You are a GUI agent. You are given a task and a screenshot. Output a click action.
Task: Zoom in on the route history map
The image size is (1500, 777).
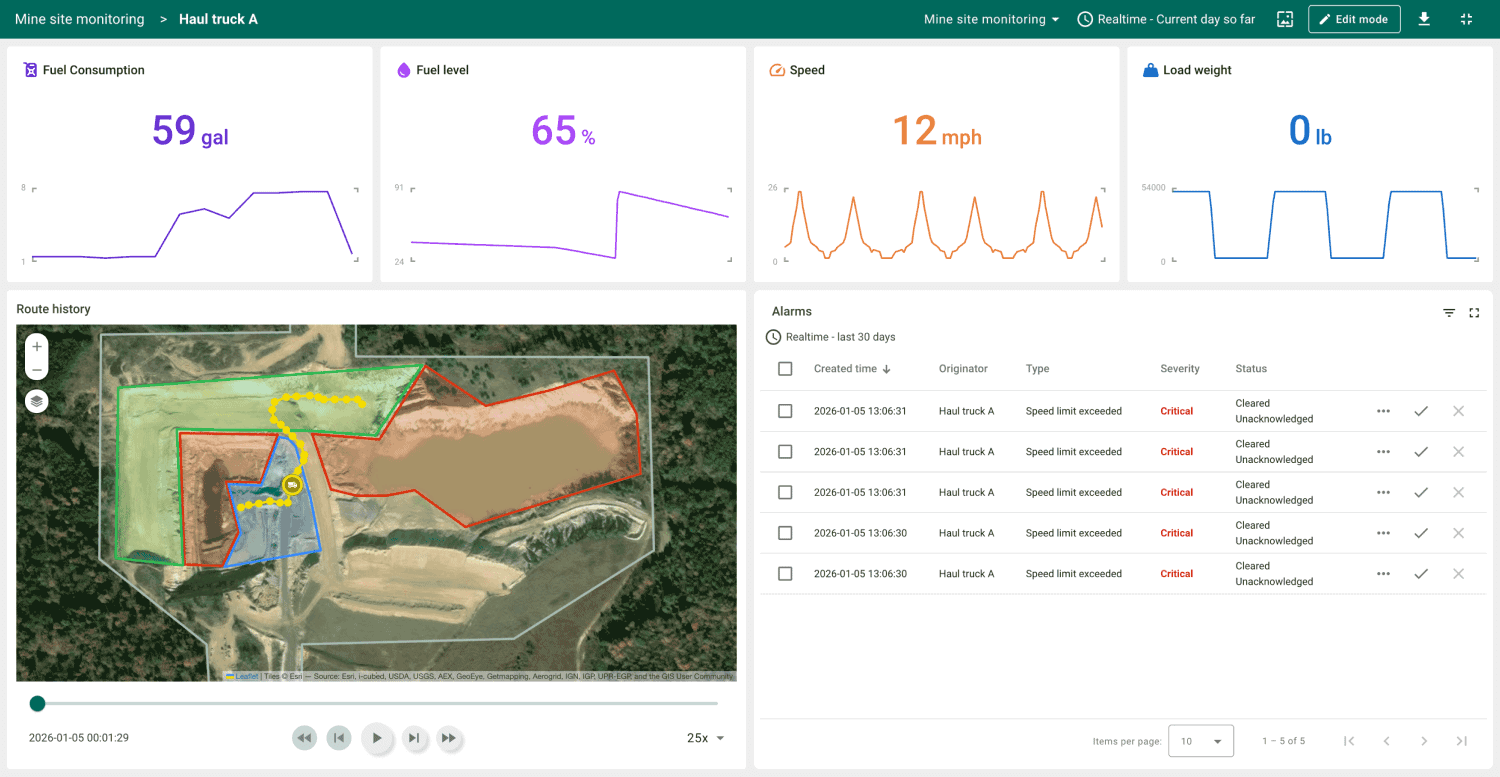(37, 346)
